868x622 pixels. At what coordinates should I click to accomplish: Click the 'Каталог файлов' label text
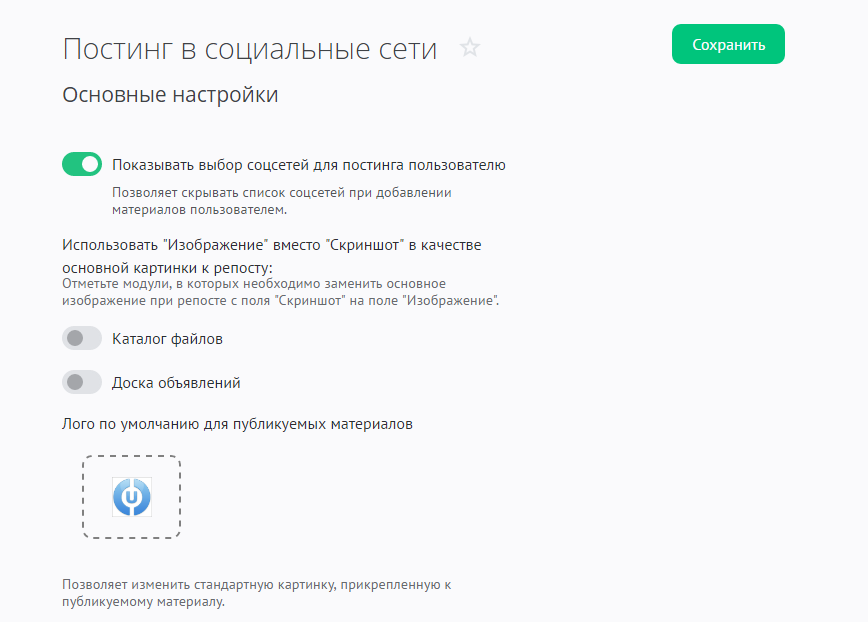167,339
